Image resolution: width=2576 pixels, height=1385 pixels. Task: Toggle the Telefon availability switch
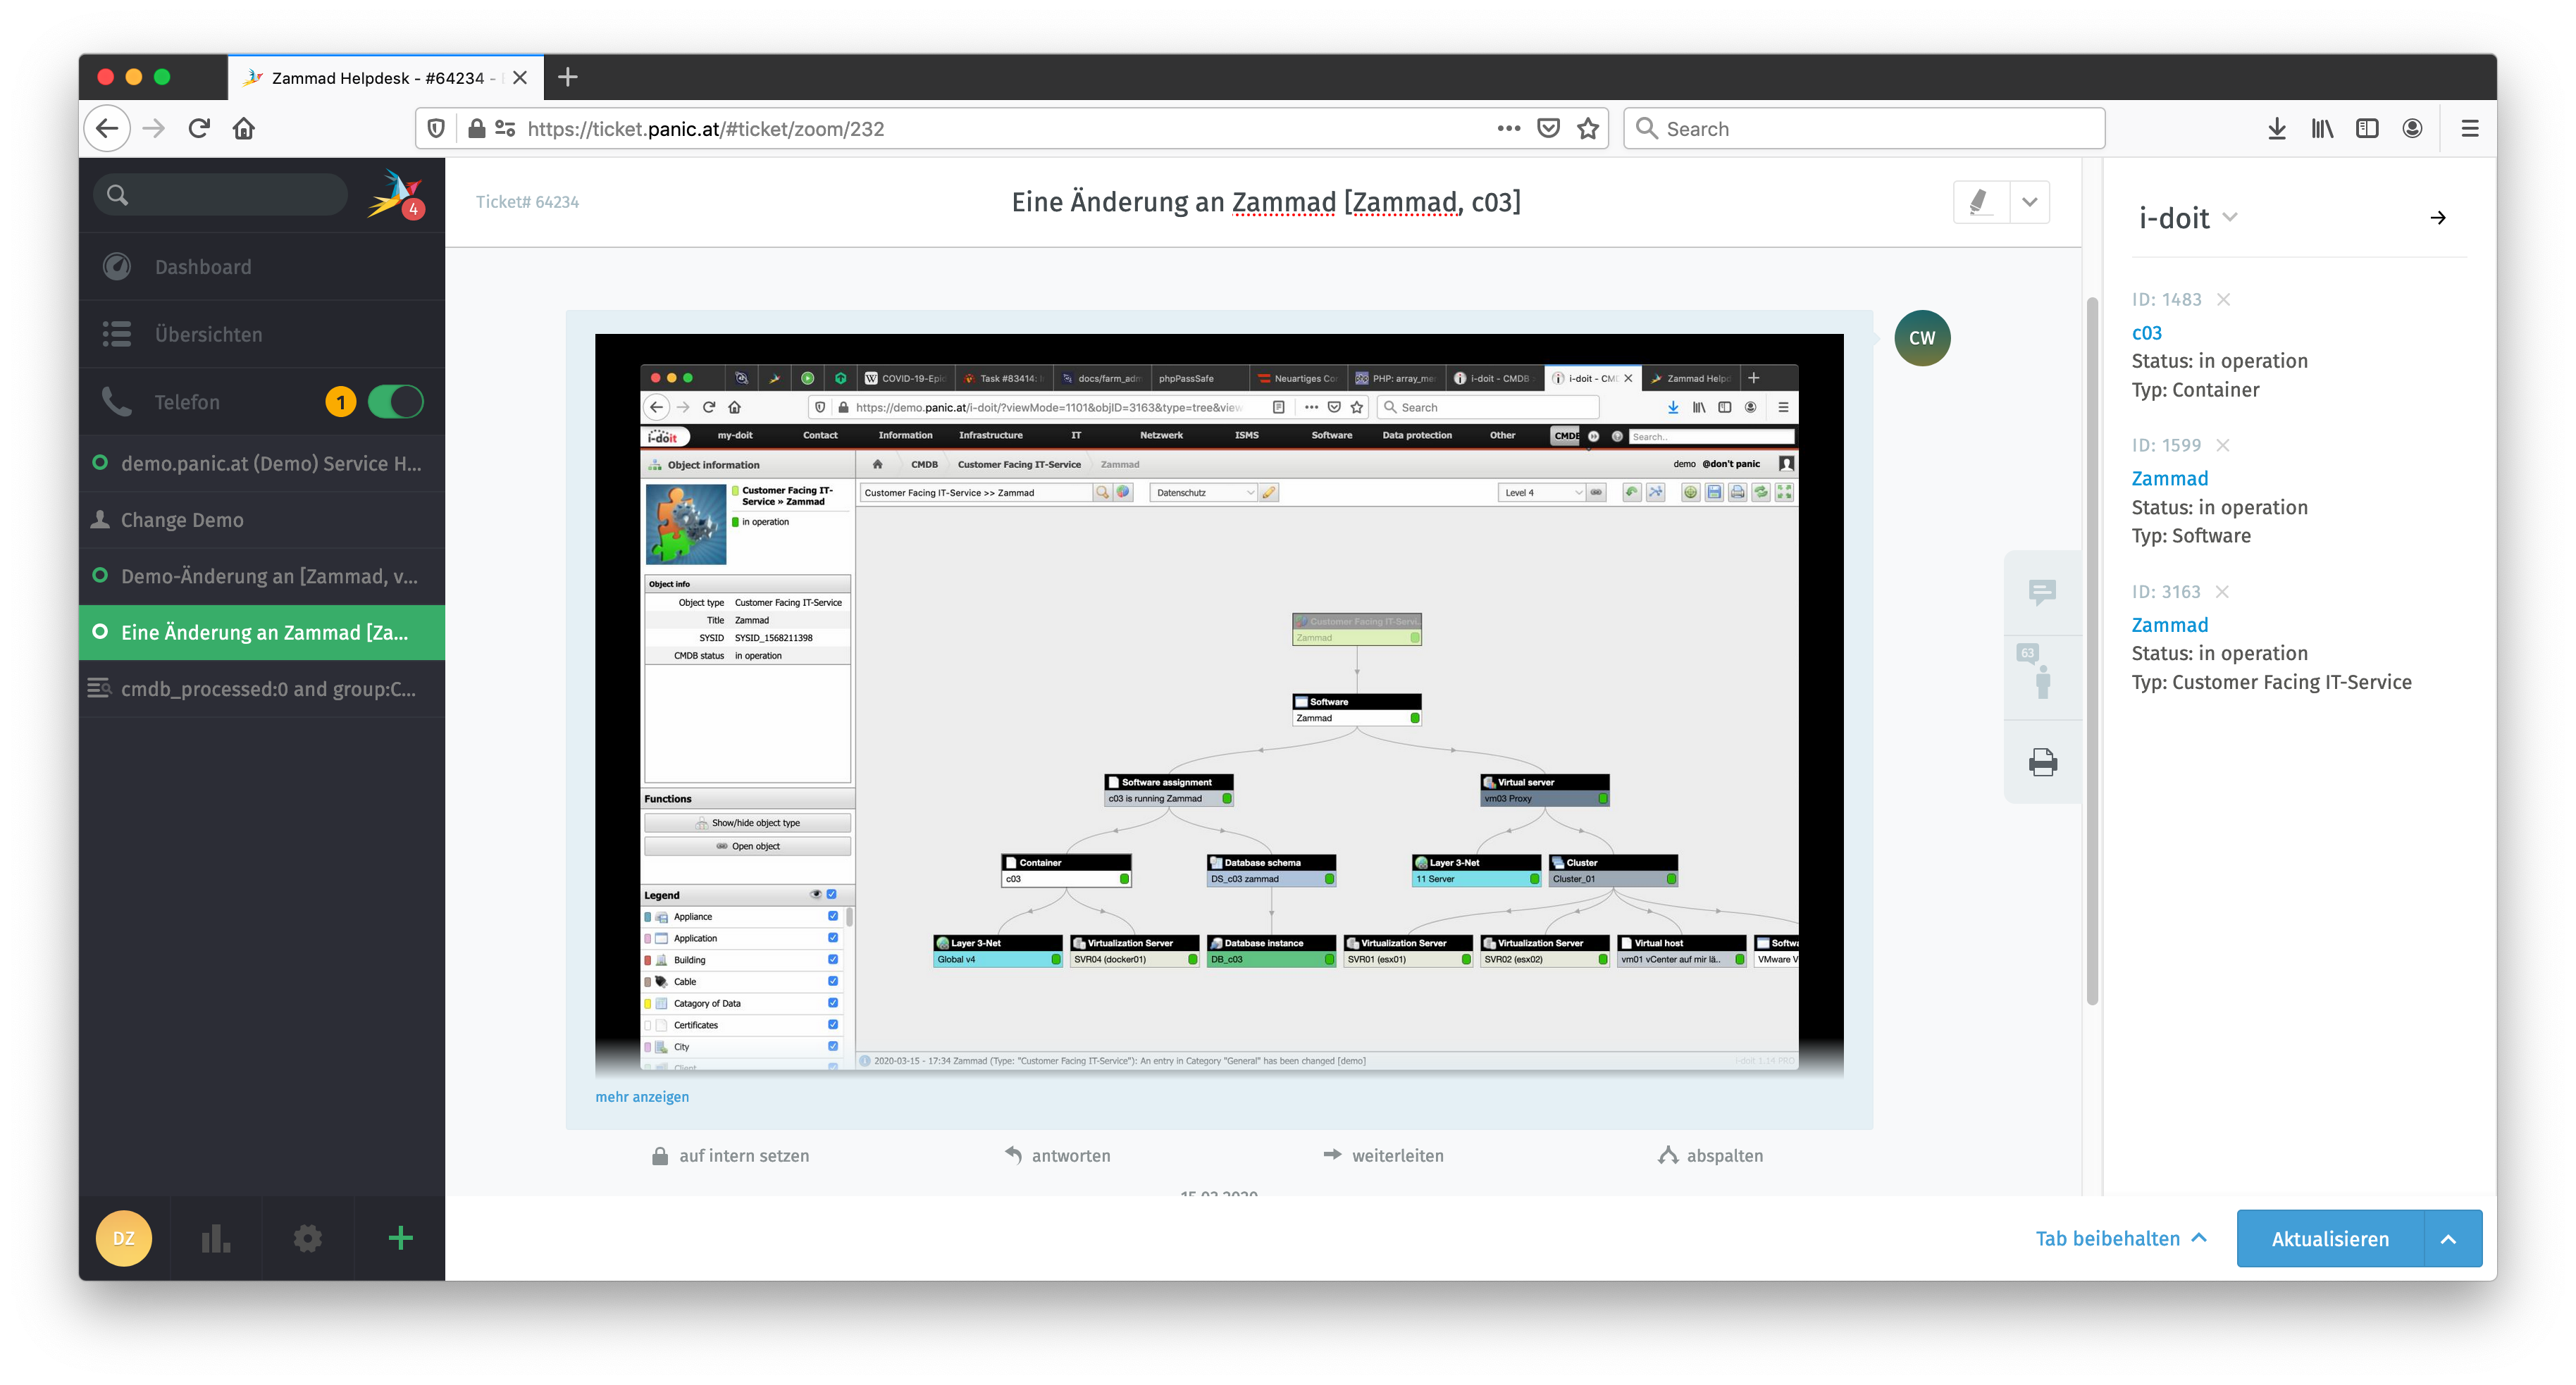[x=395, y=402]
